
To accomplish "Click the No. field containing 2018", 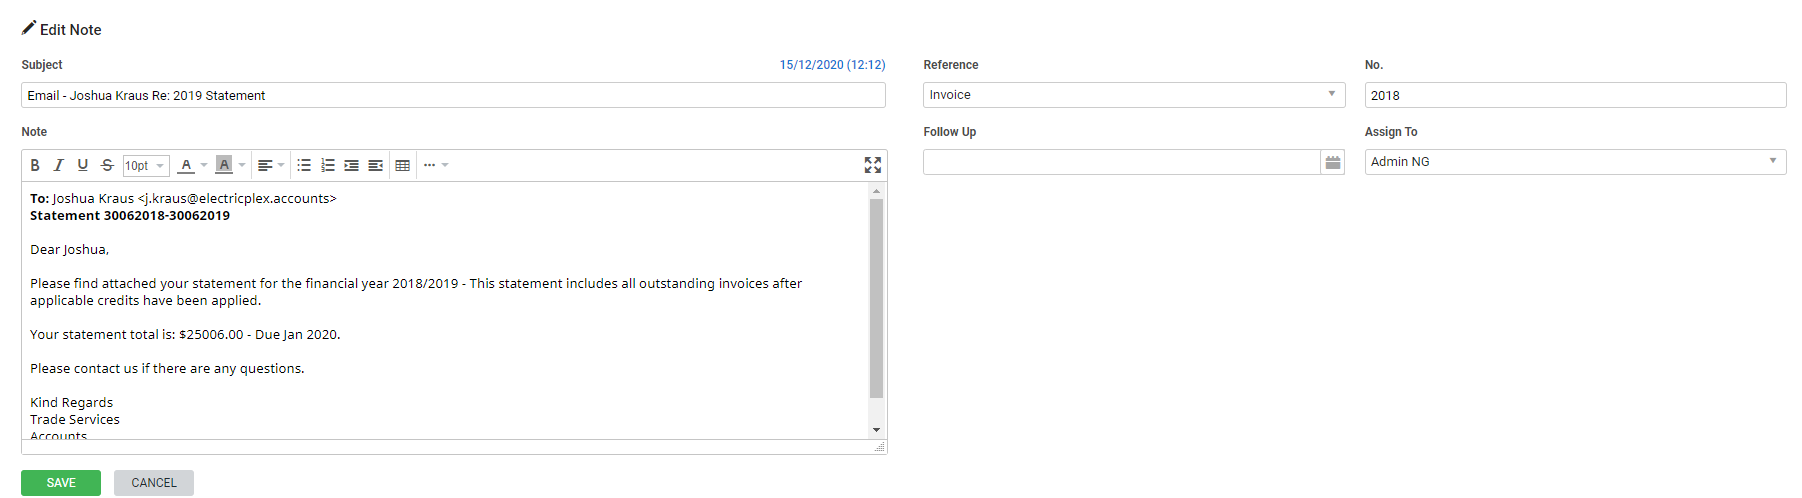I will [x=1575, y=95].
